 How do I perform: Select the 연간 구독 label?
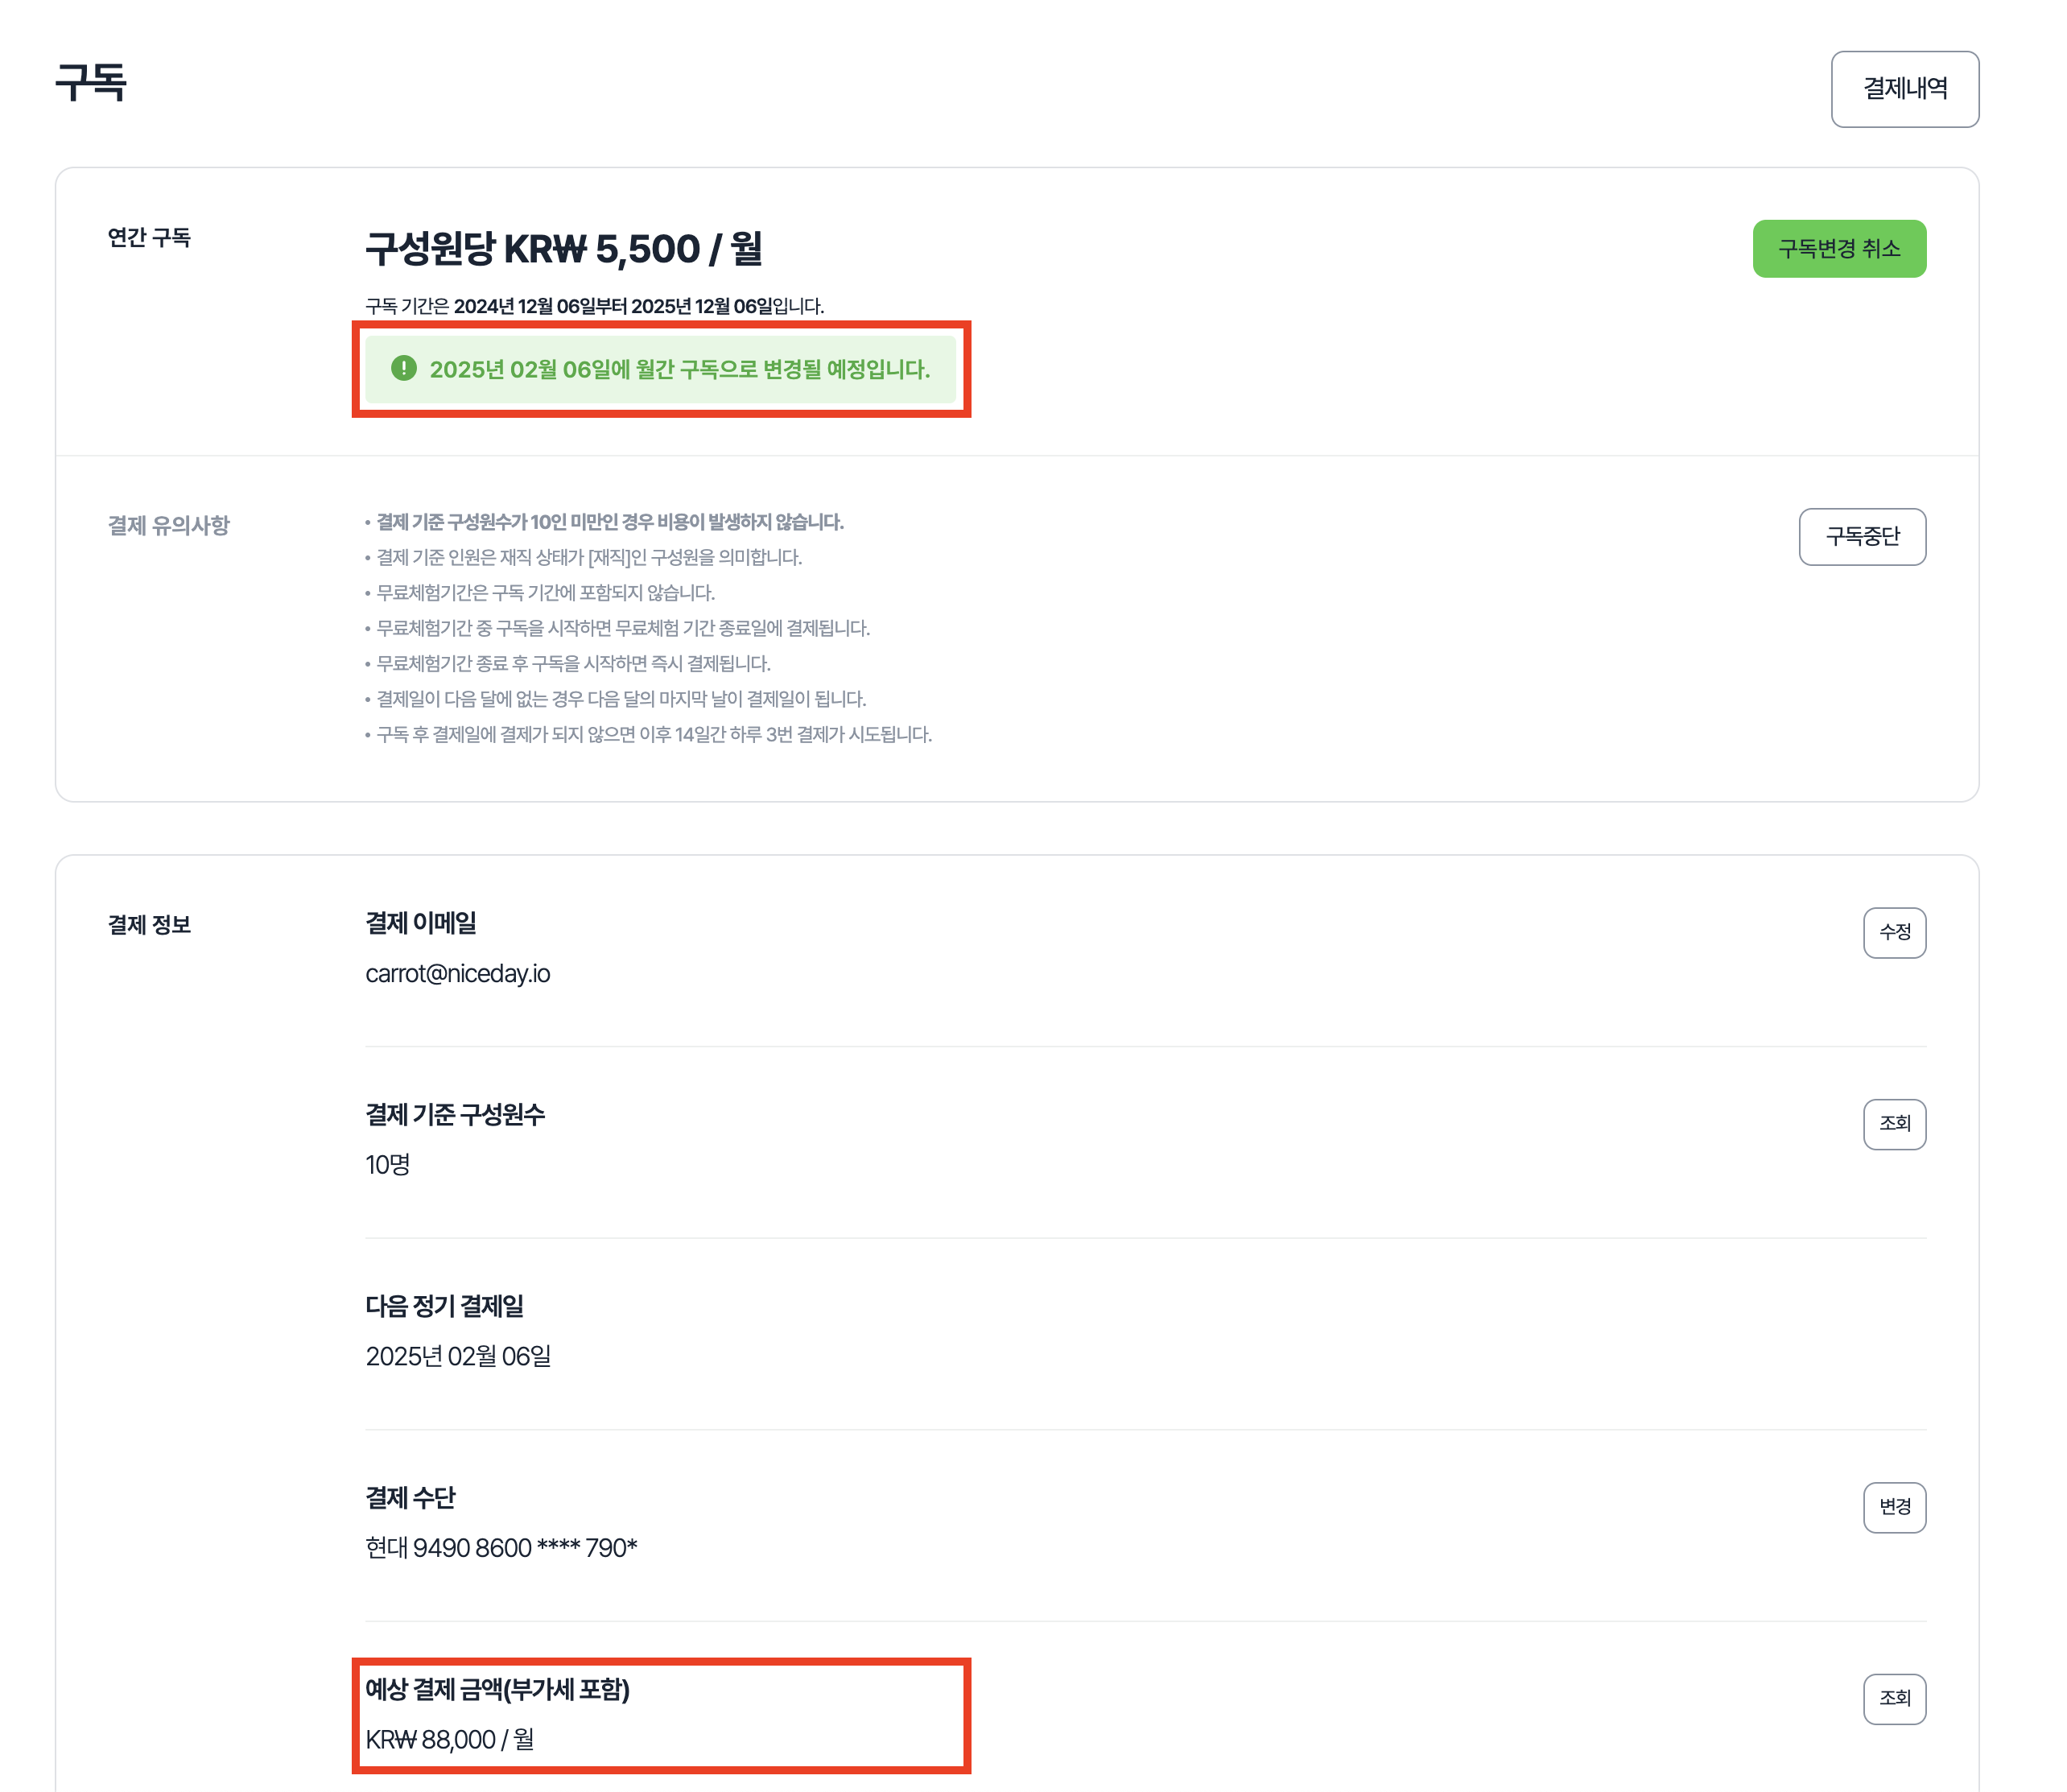149,238
